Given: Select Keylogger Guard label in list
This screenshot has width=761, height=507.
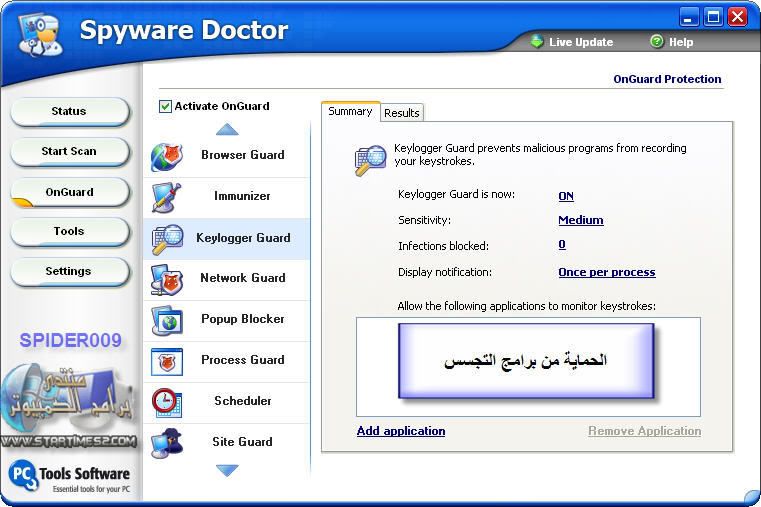Looking at the screenshot, I should pos(243,238).
